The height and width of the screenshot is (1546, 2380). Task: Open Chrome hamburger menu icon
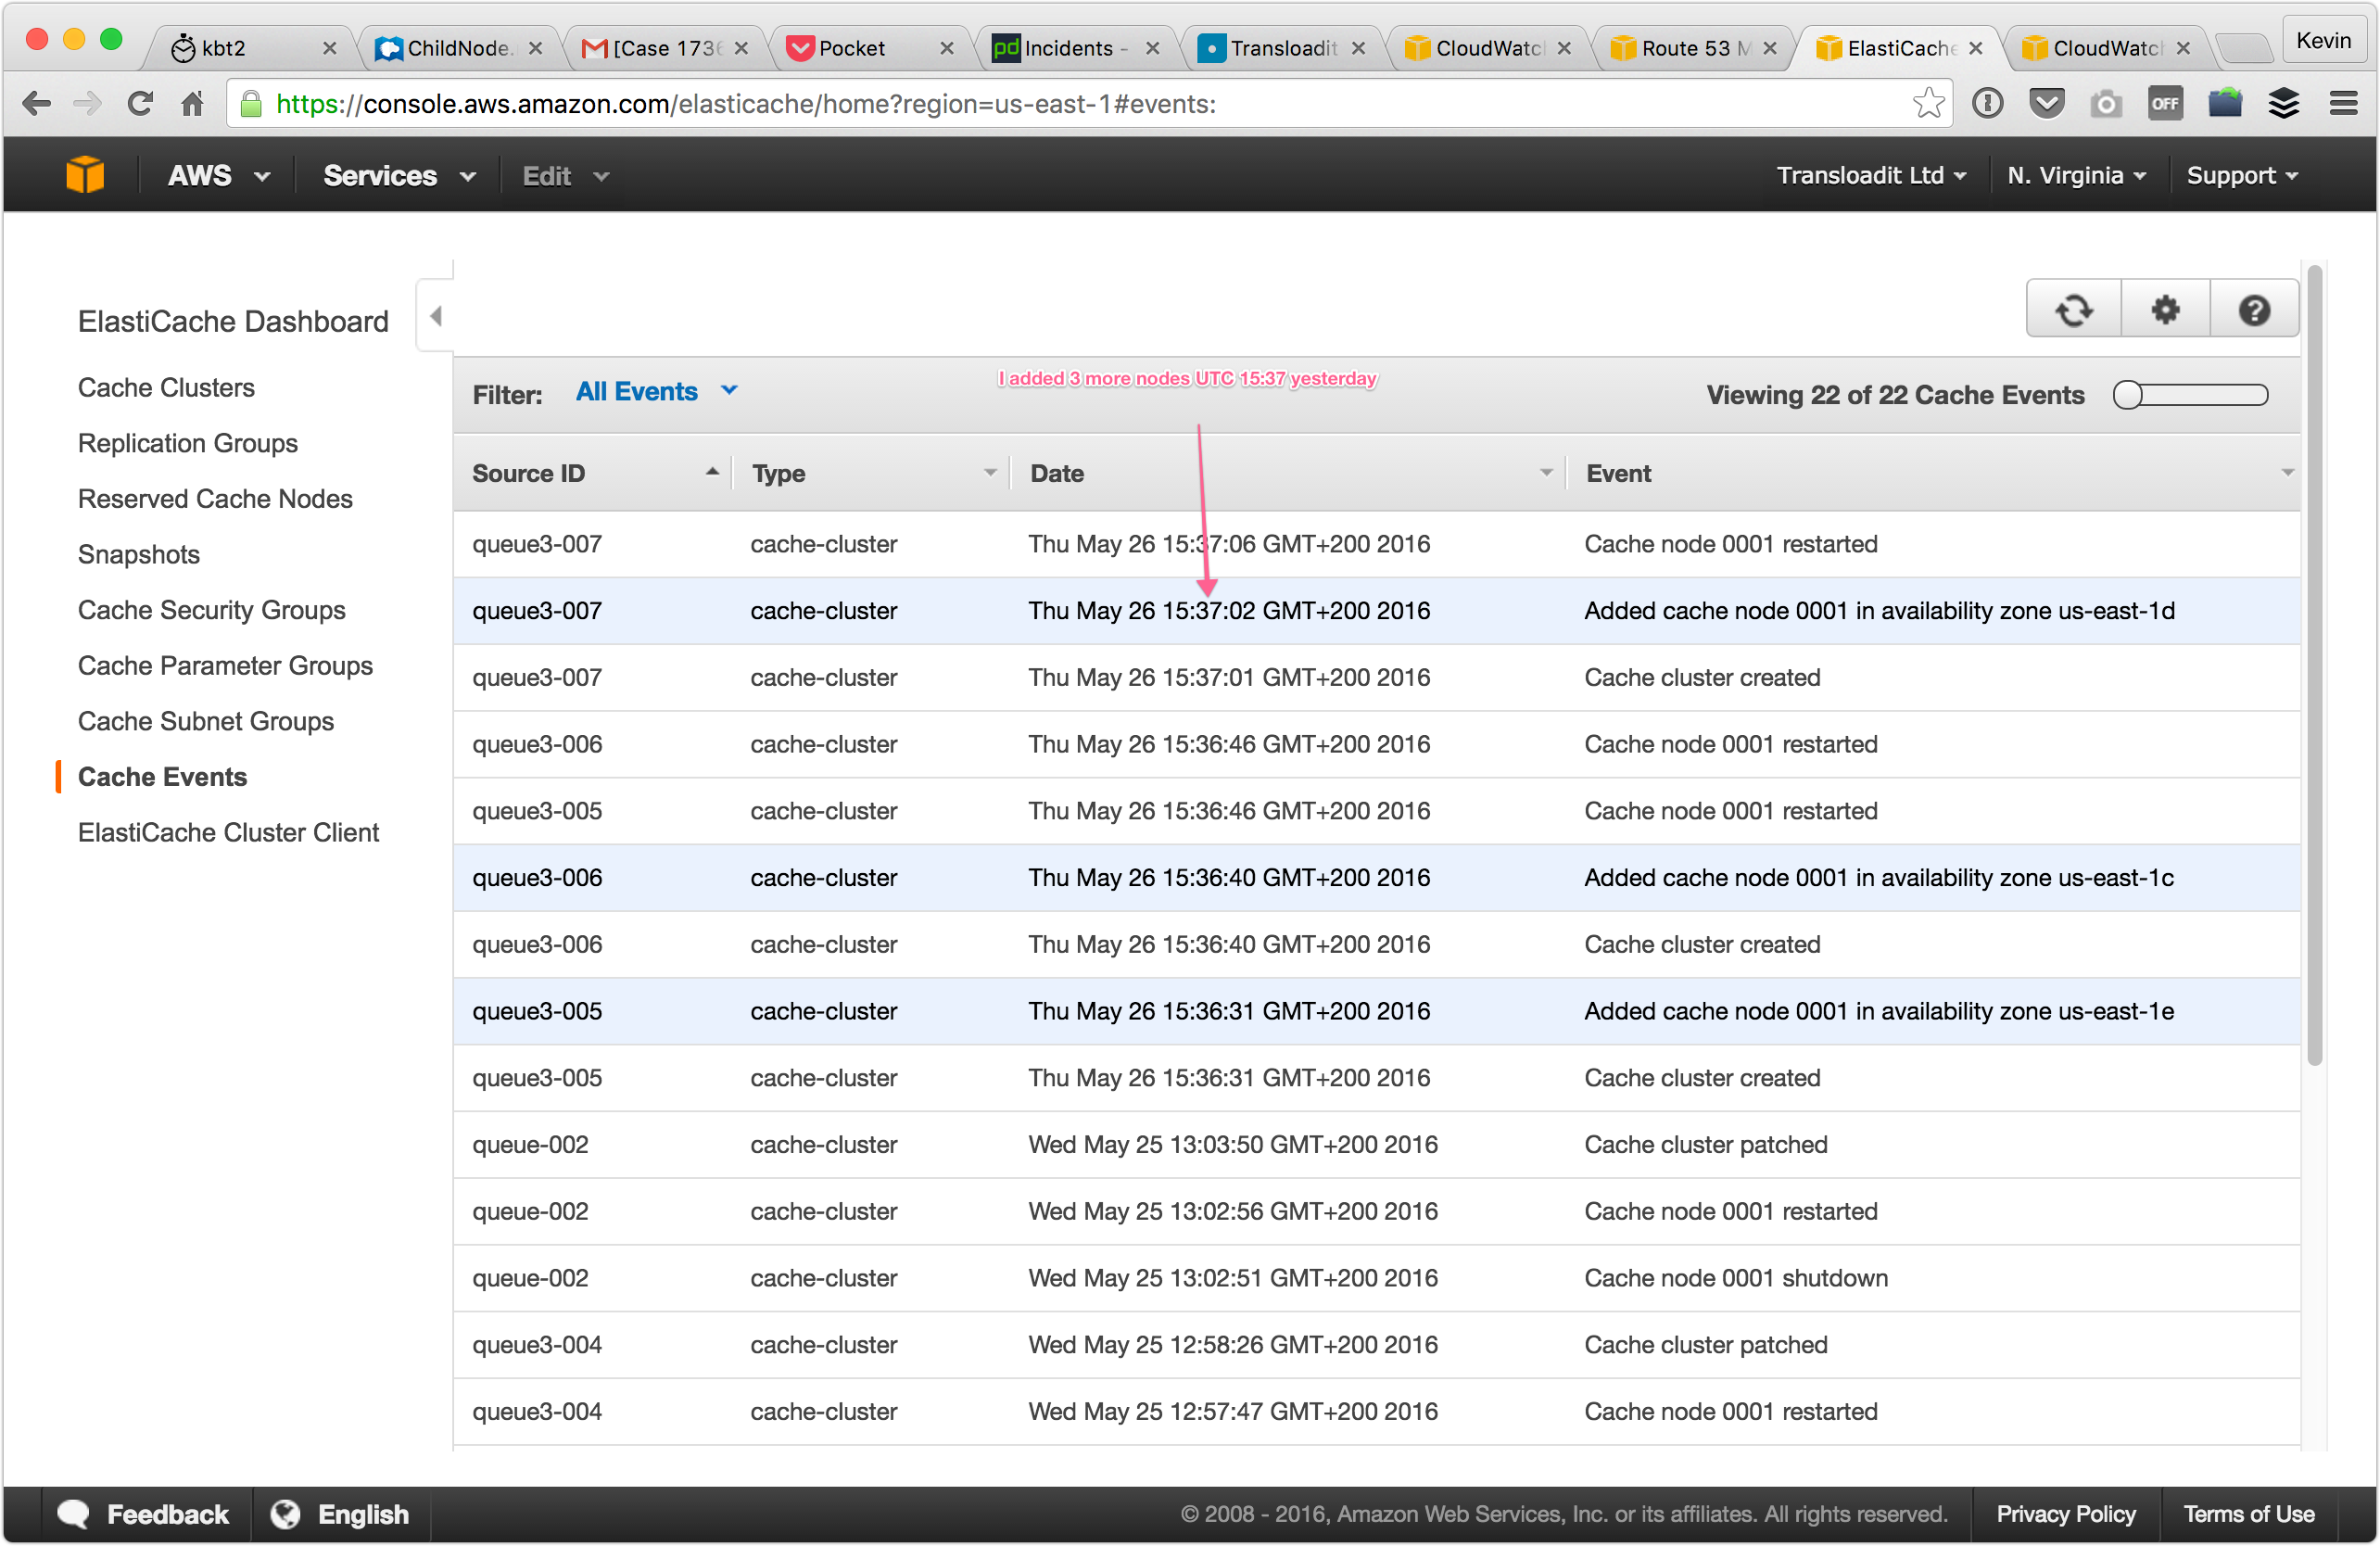click(x=2343, y=103)
